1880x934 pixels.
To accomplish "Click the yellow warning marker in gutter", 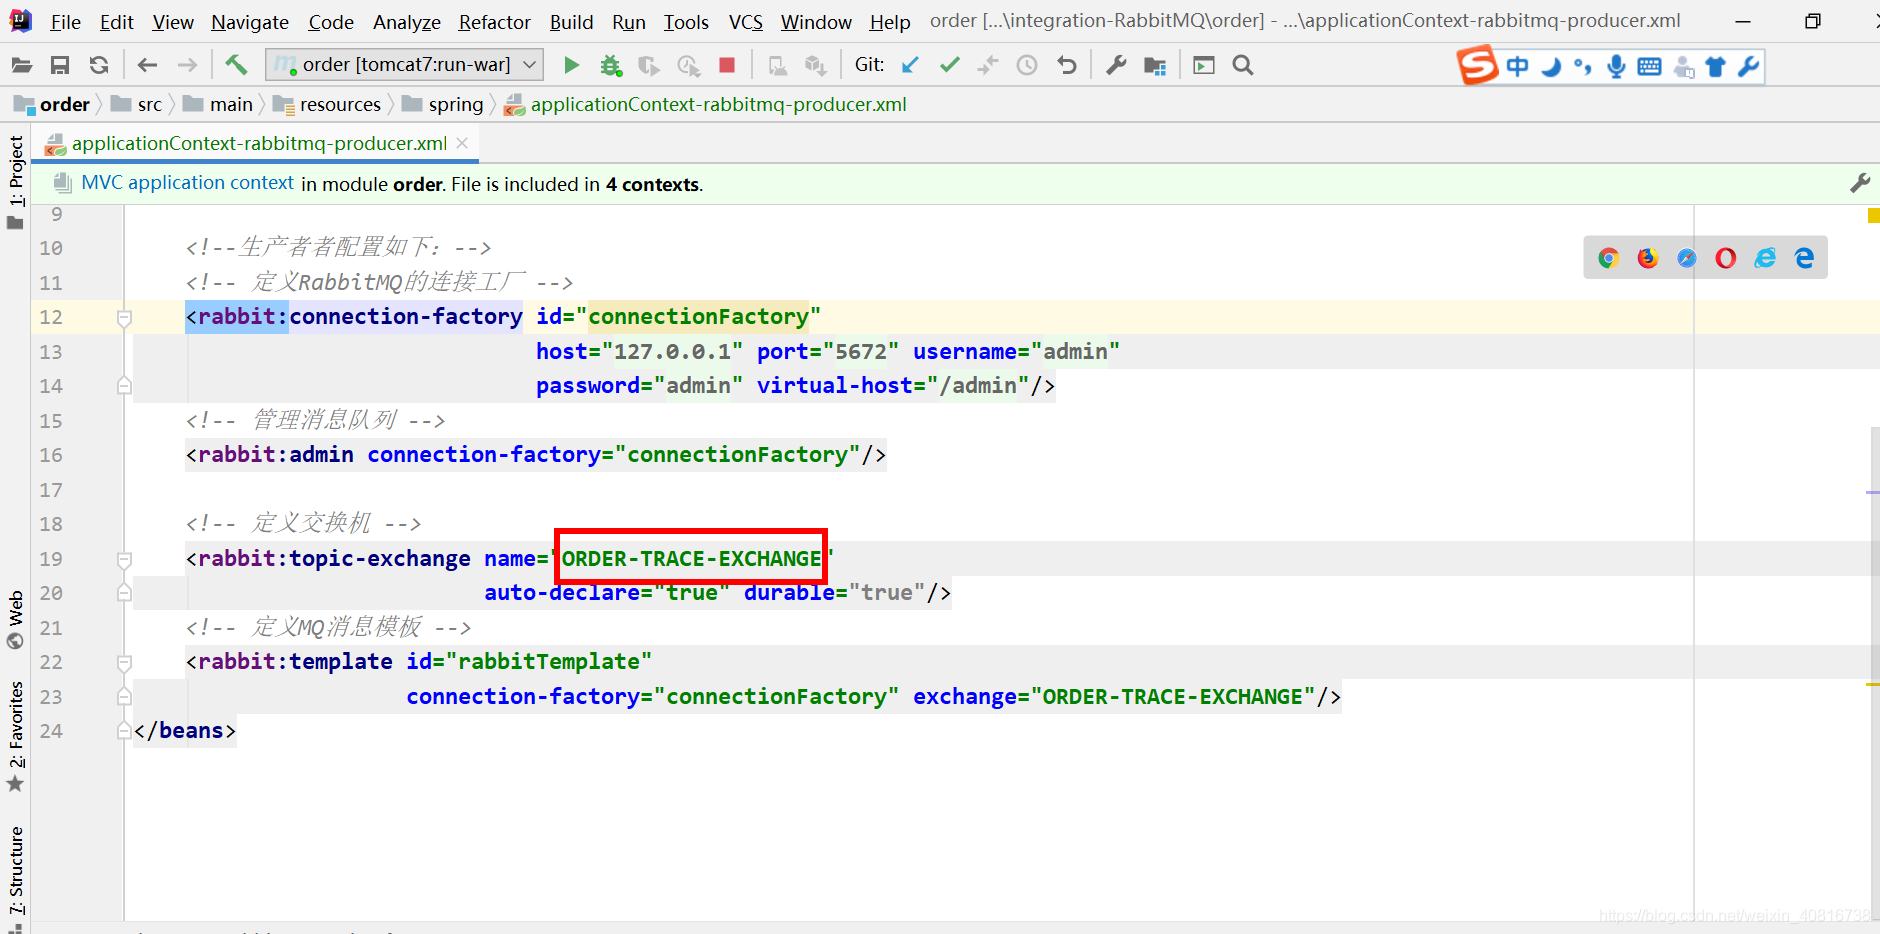I will pos(1873,215).
